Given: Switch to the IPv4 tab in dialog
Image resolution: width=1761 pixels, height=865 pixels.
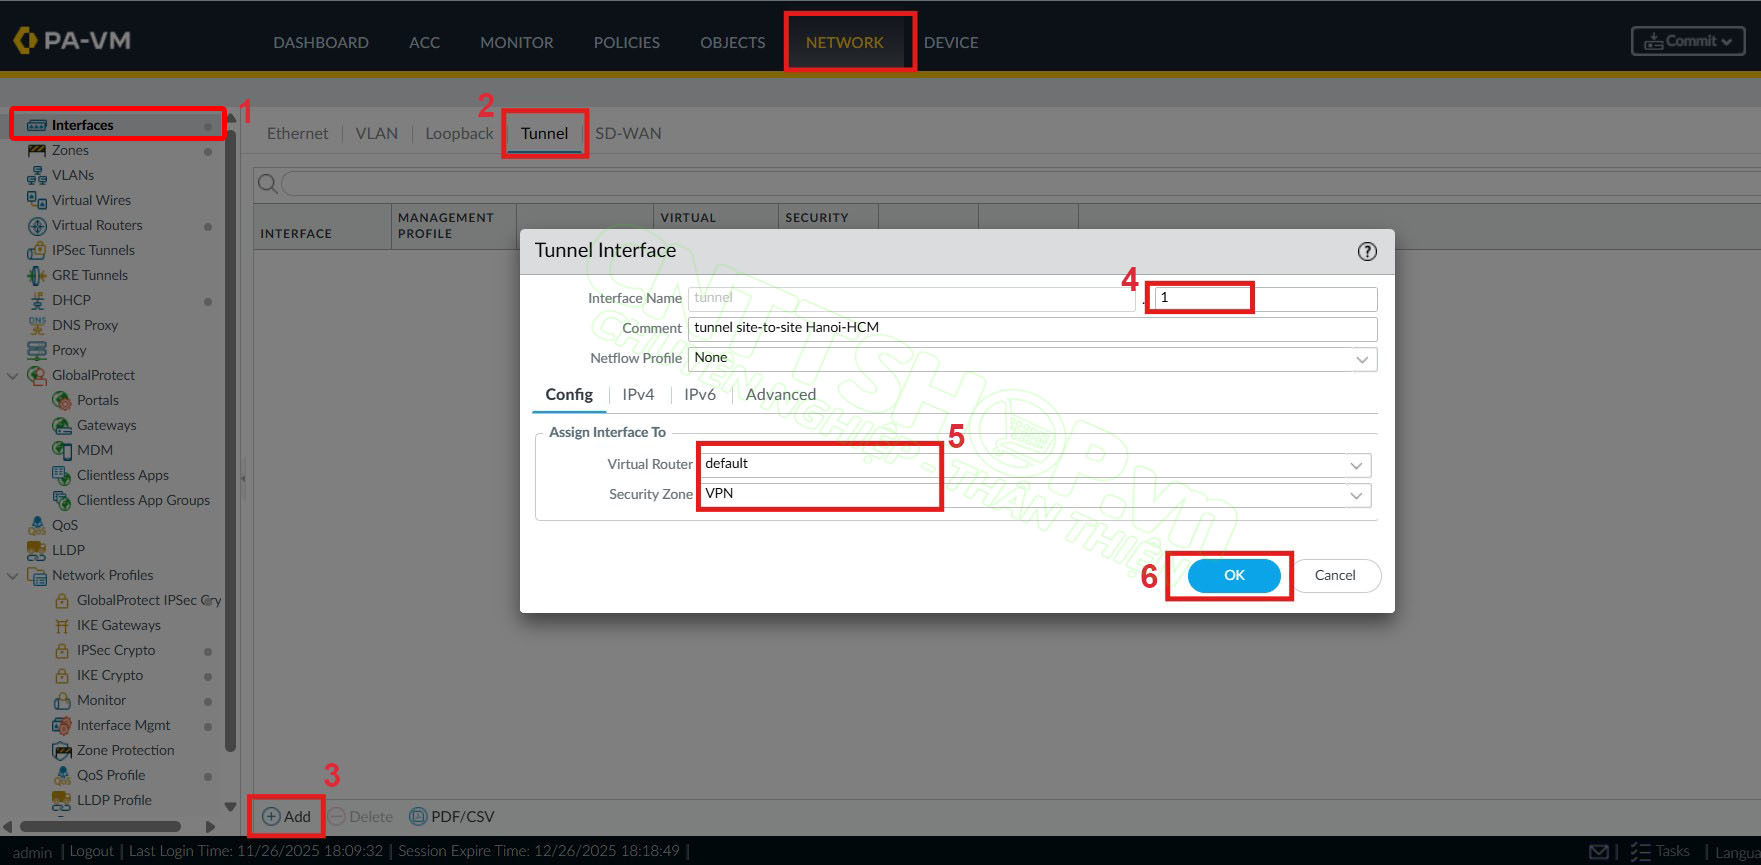Looking at the screenshot, I should tap(638, 395).
